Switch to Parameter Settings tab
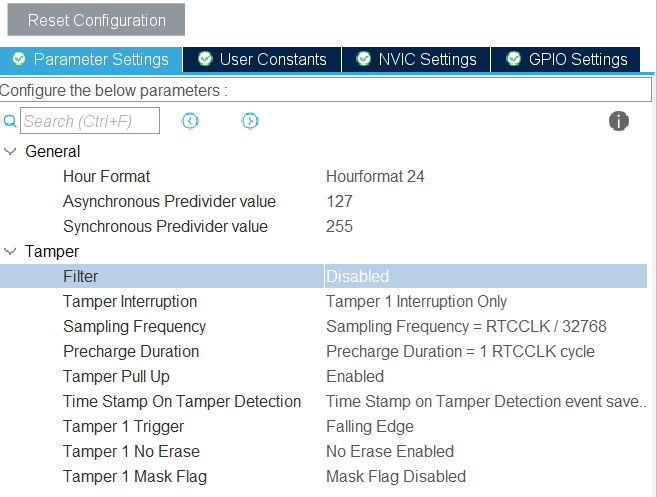This screenshot has width=657, height=497. click(x=91, y=59)
